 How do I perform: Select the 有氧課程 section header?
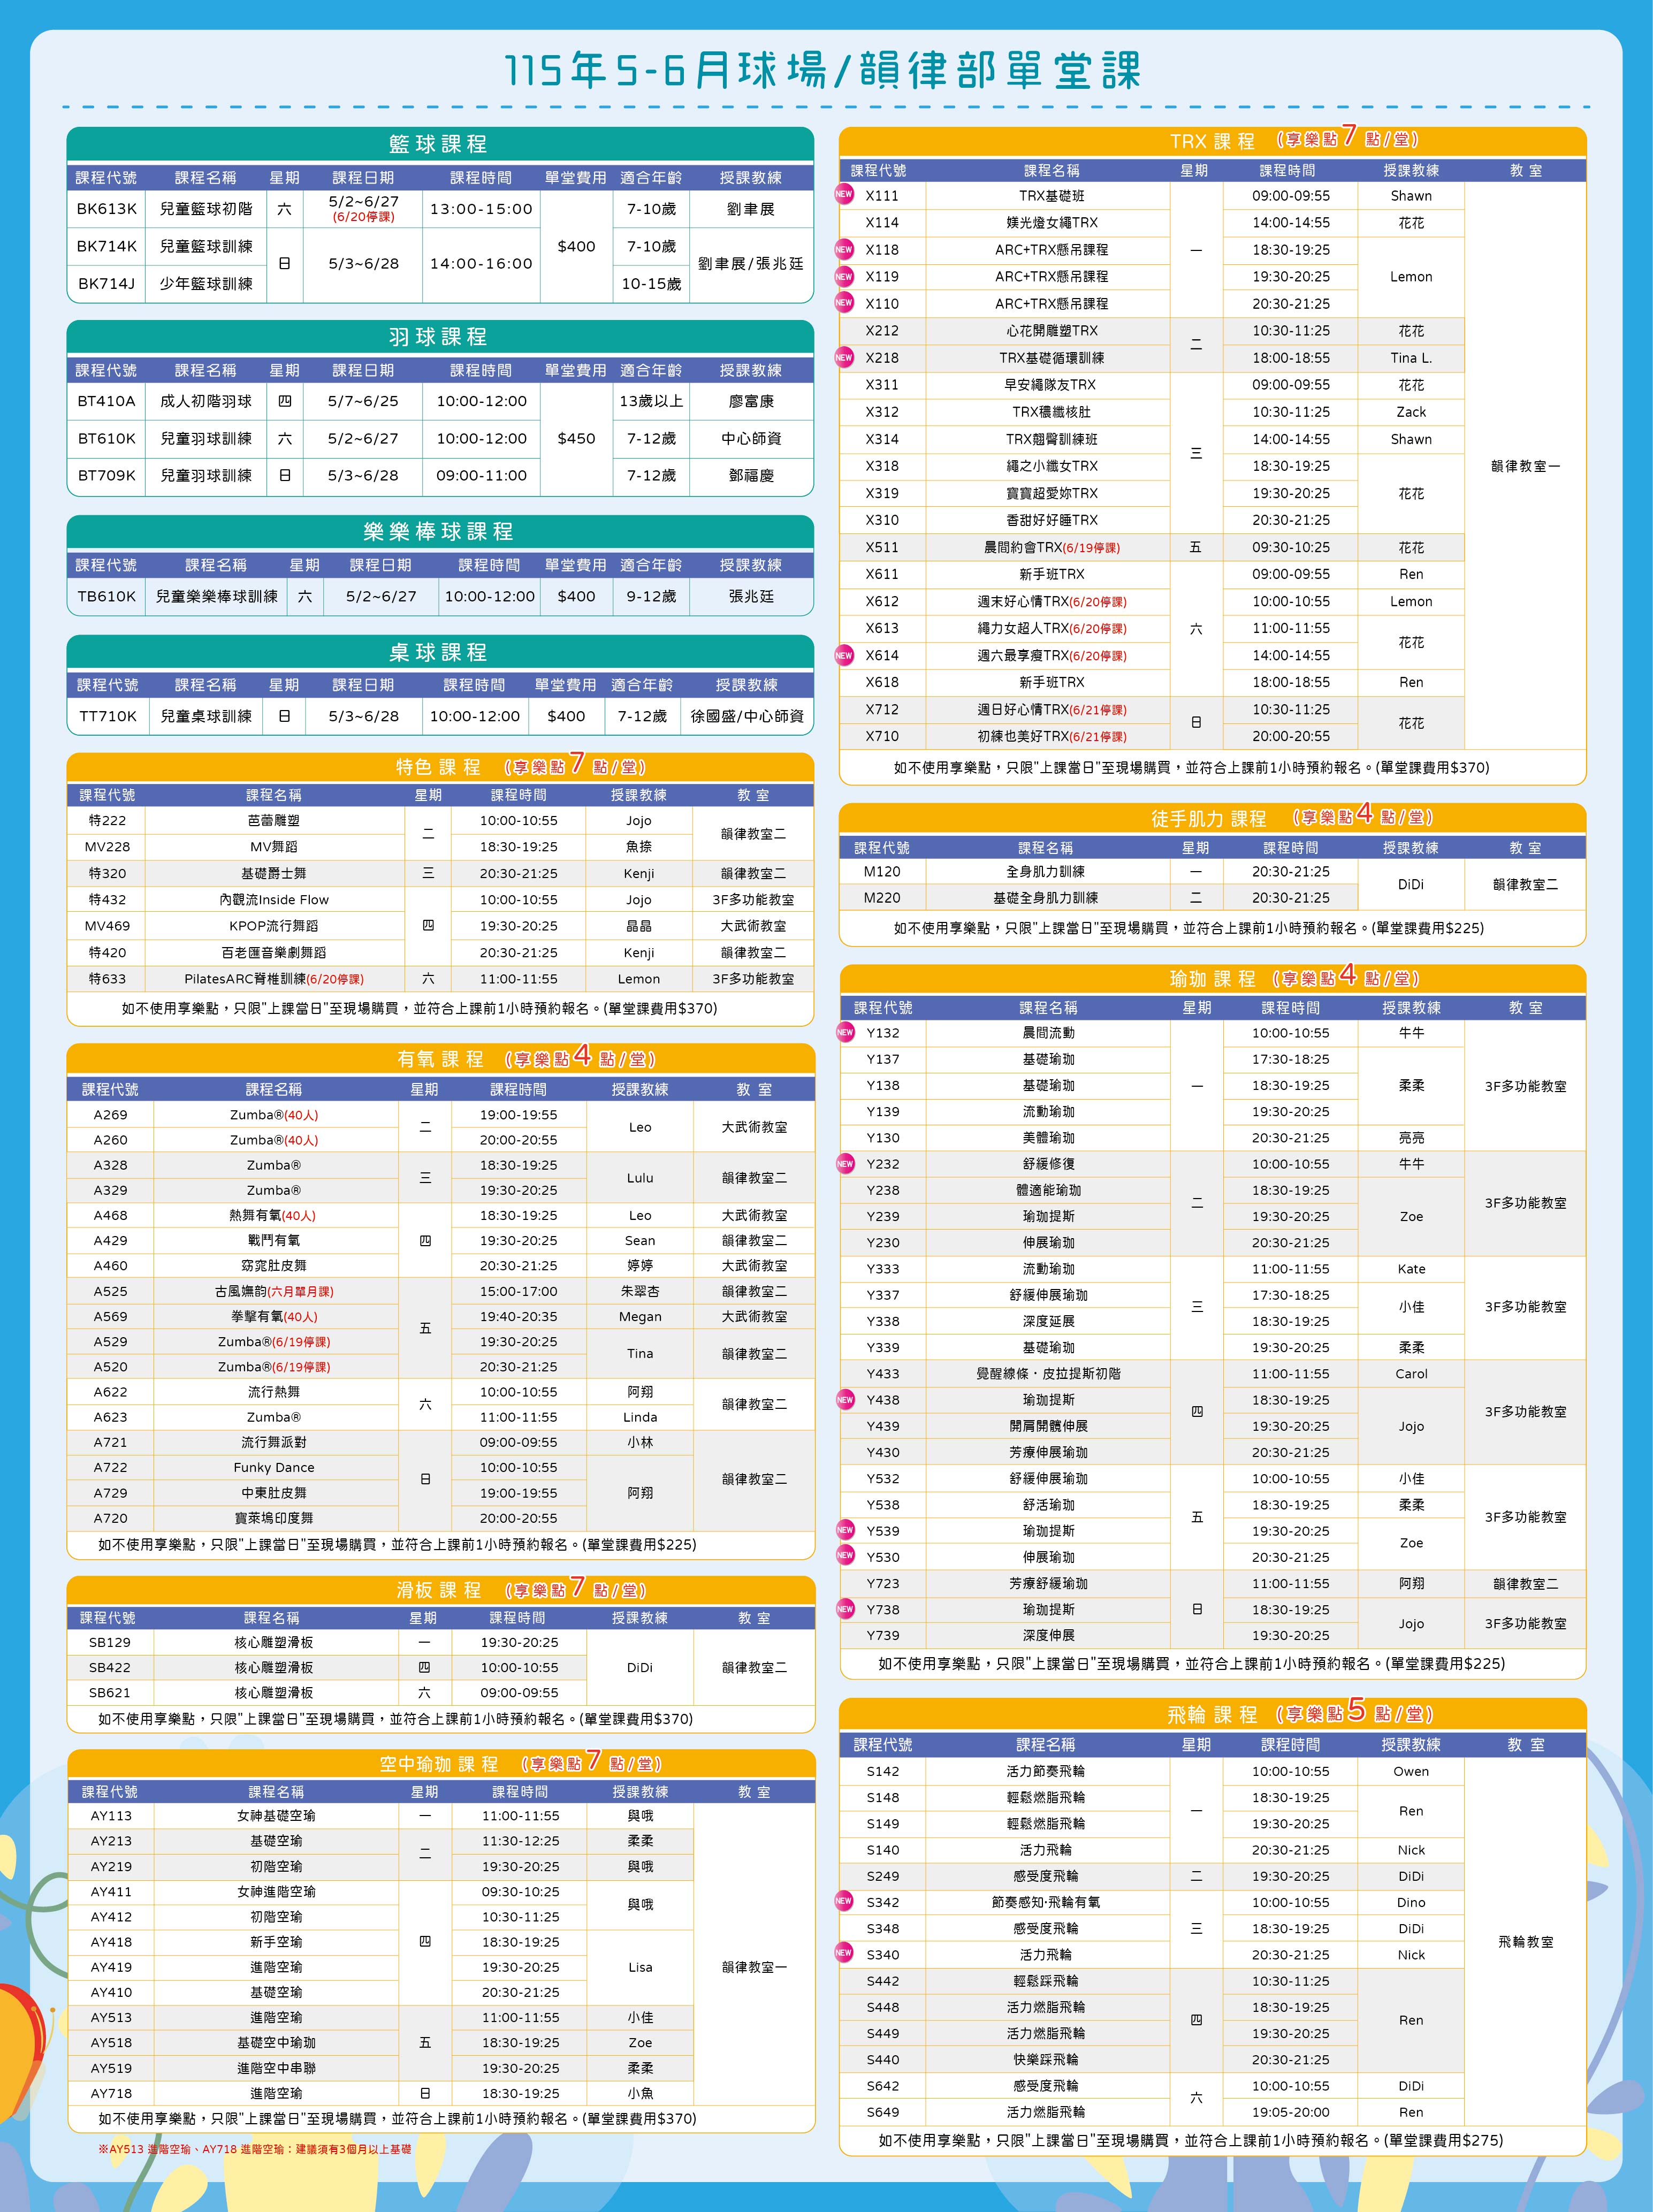[440, 1059]
